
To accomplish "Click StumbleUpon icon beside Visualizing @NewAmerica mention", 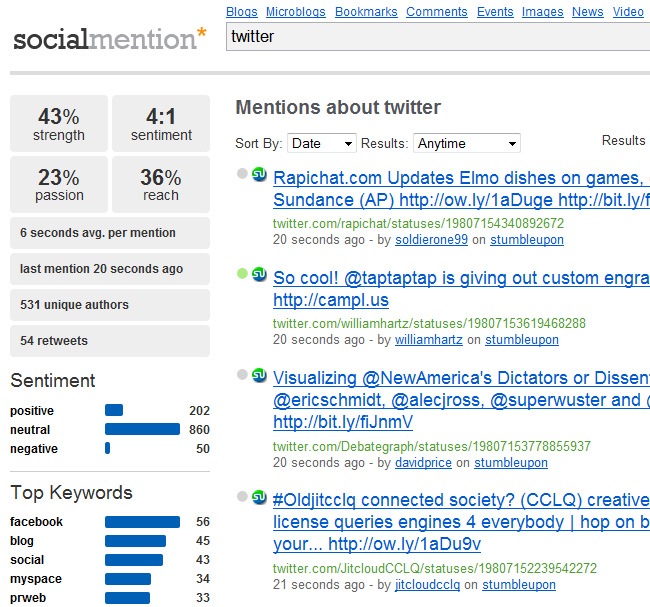I will [259, 374].
